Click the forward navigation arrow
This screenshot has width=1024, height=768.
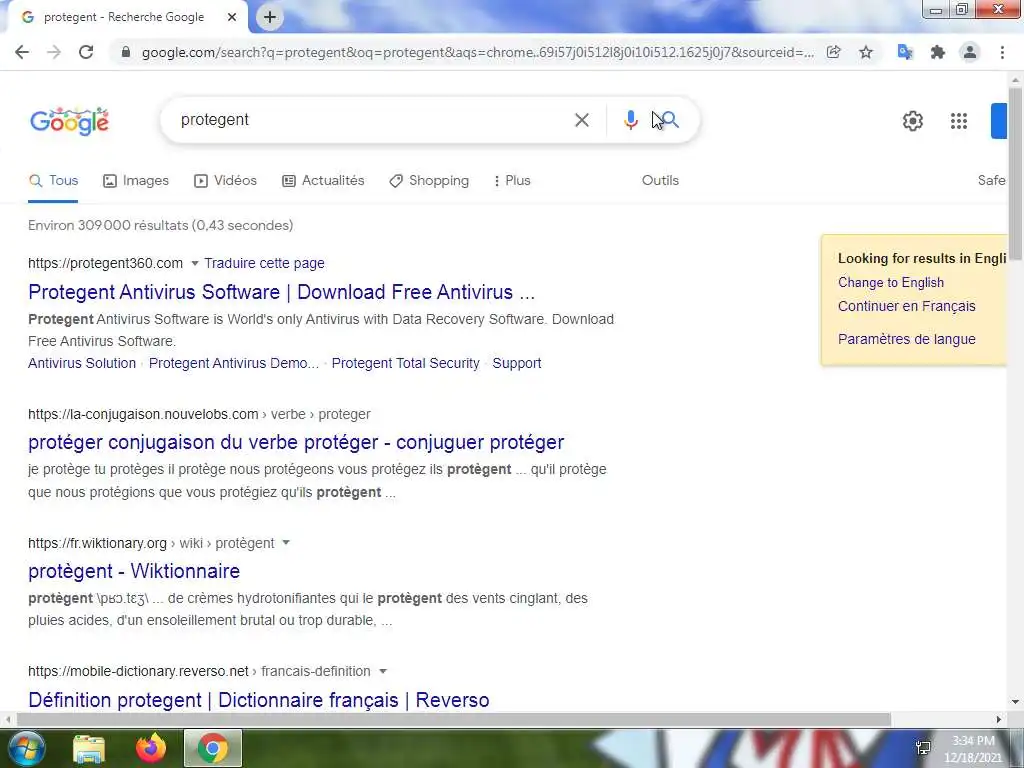click(x=54, y=52)
